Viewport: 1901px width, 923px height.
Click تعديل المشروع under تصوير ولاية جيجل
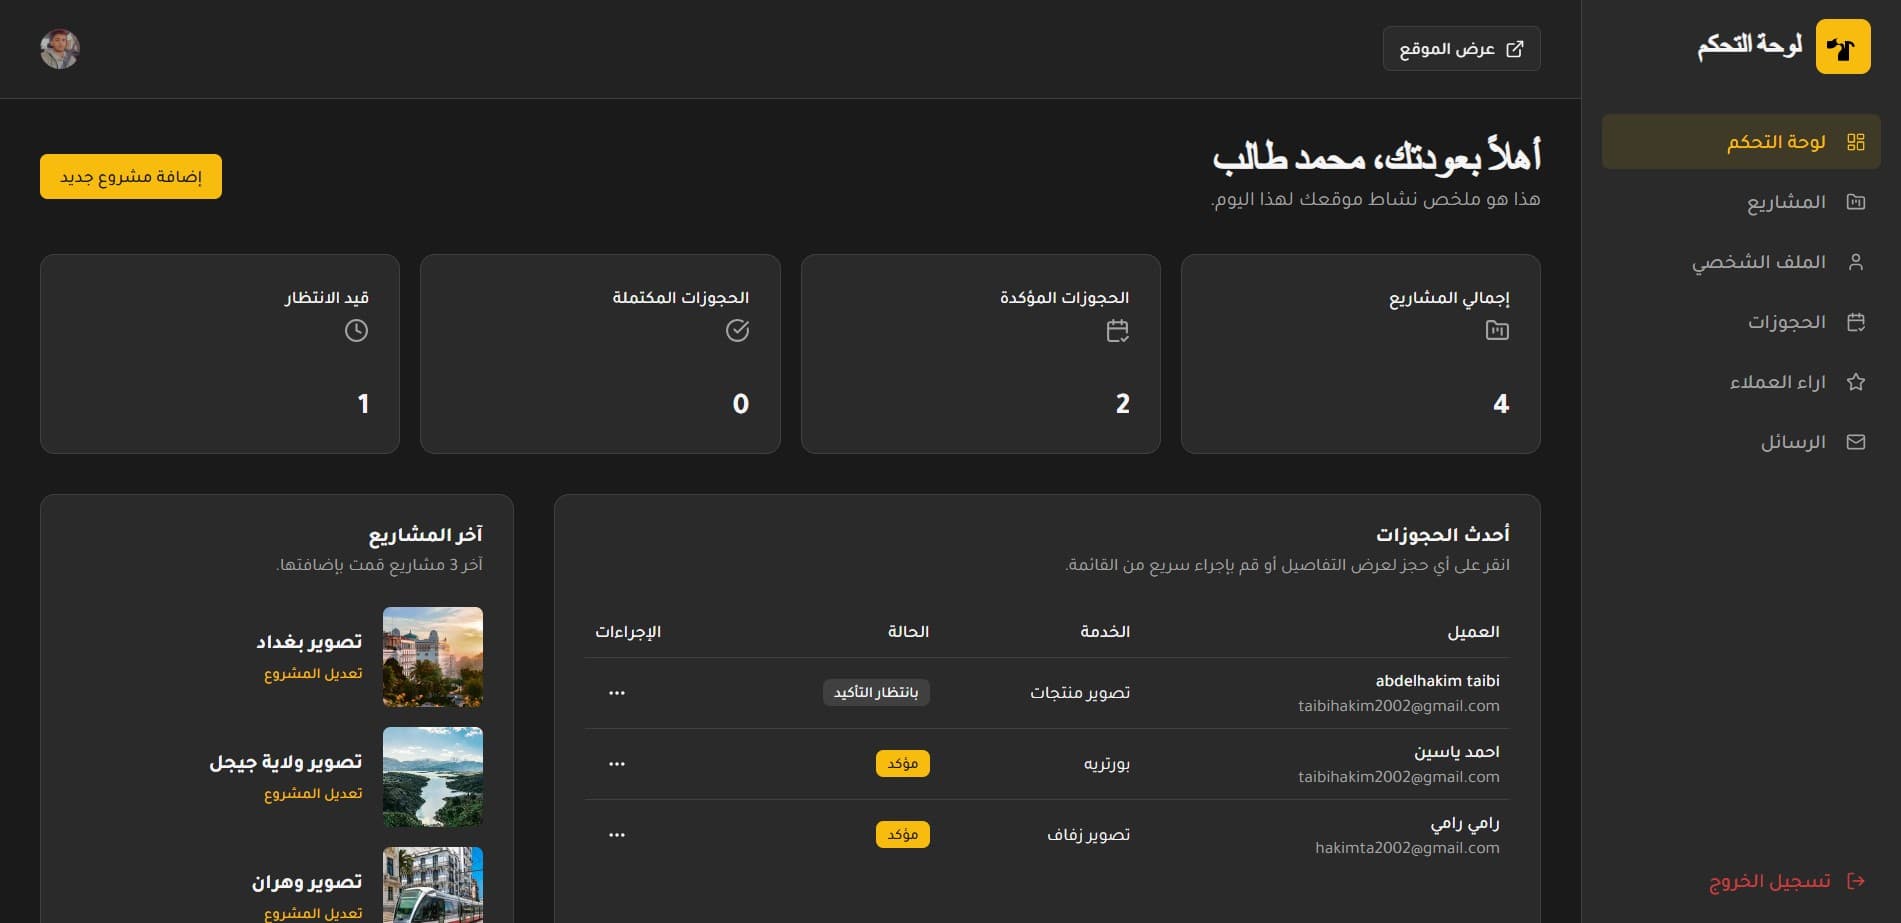pyautogui.click(x=311, y=793)
